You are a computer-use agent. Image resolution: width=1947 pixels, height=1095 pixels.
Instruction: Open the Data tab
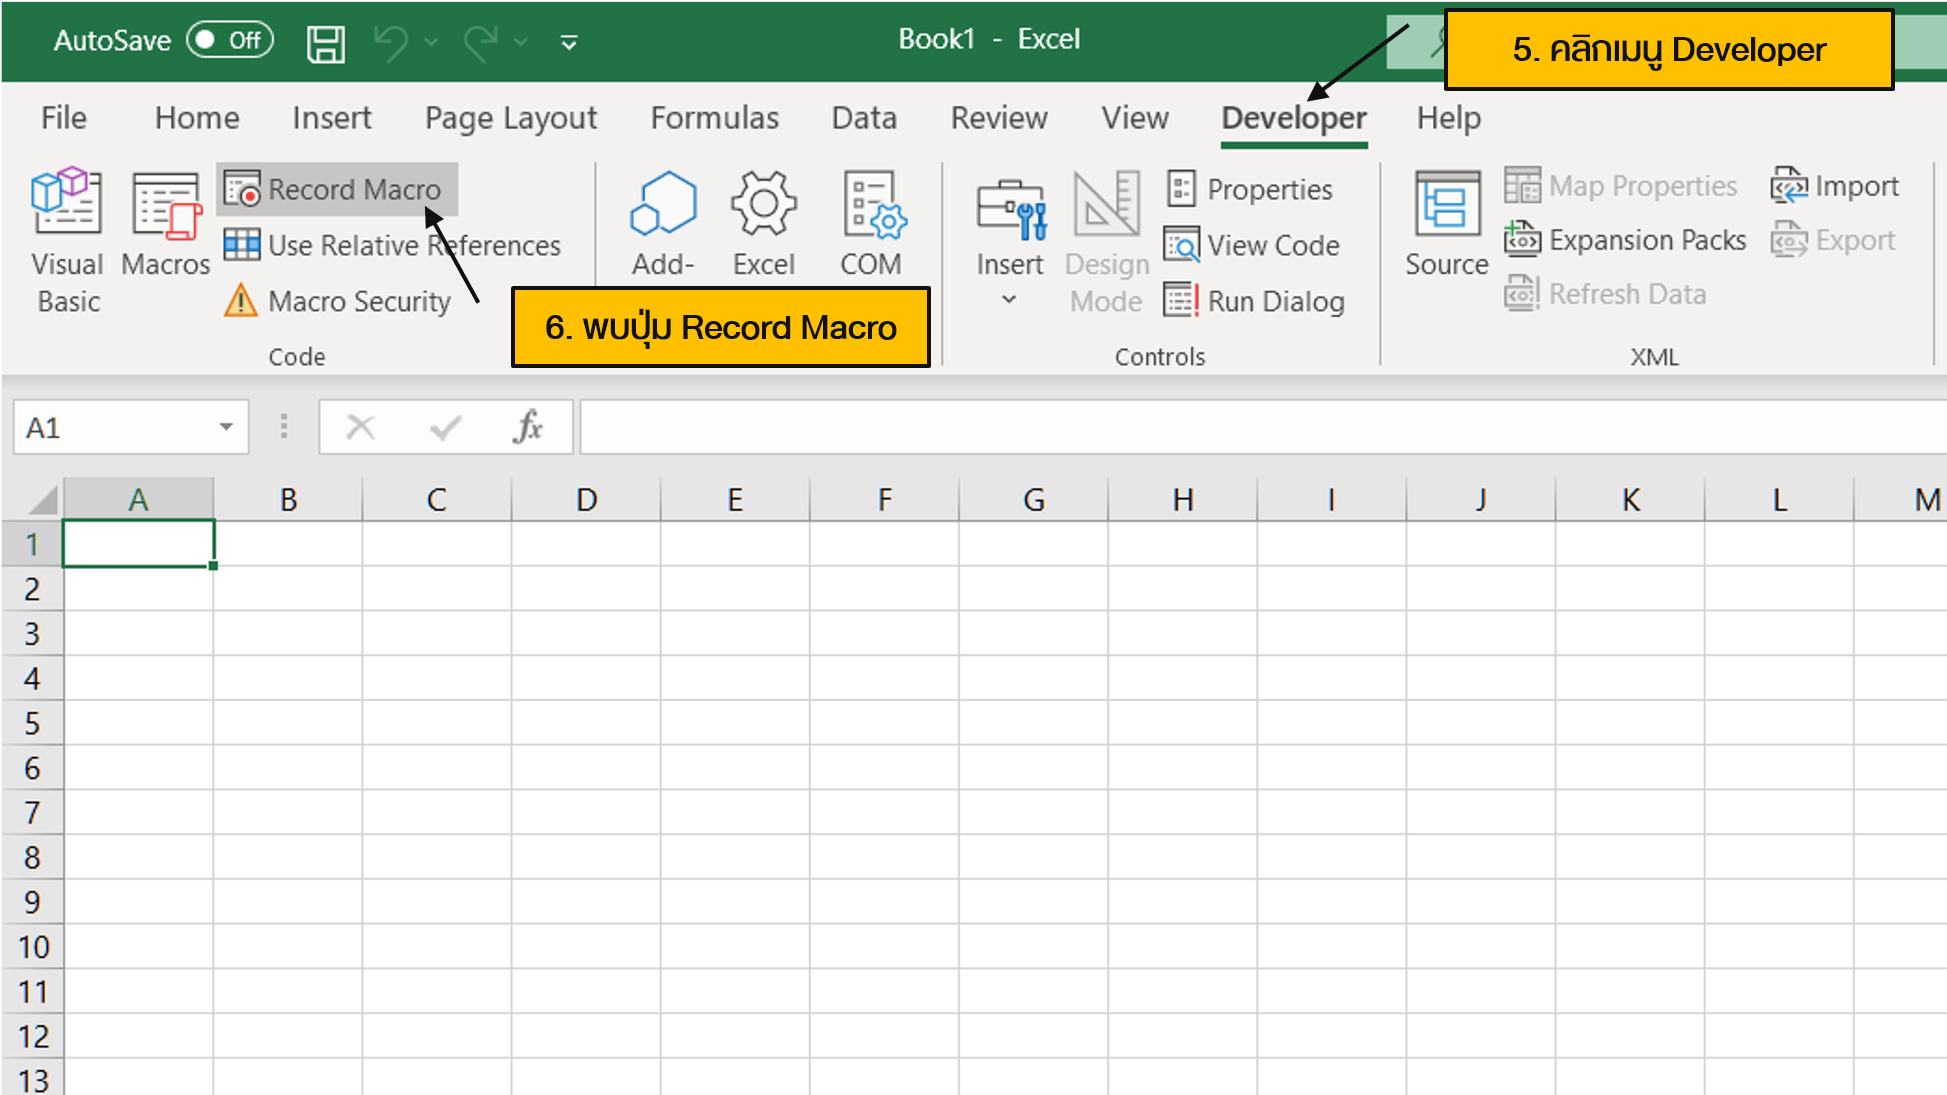(865, 118)
